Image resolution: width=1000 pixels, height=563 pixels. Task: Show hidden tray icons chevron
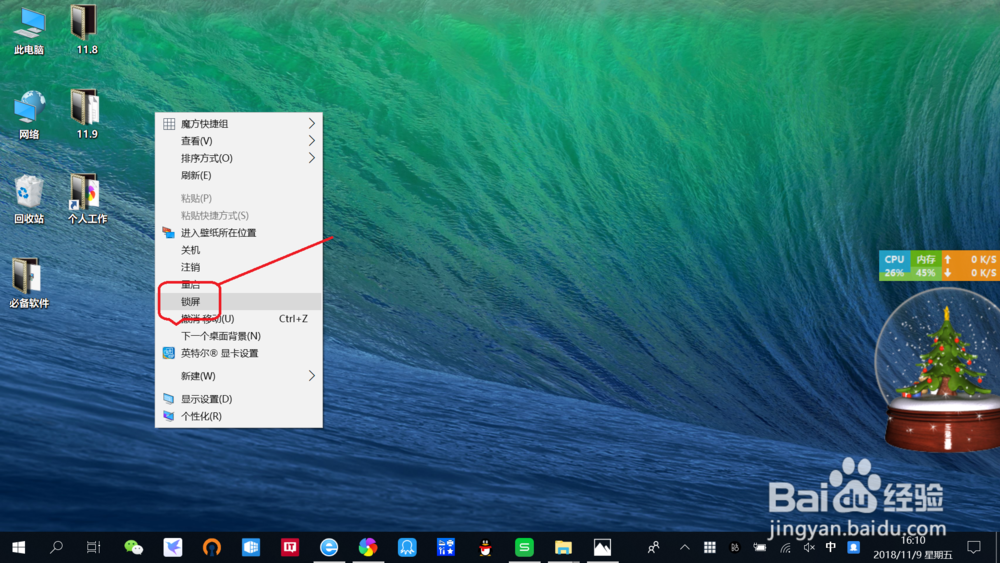684,547
